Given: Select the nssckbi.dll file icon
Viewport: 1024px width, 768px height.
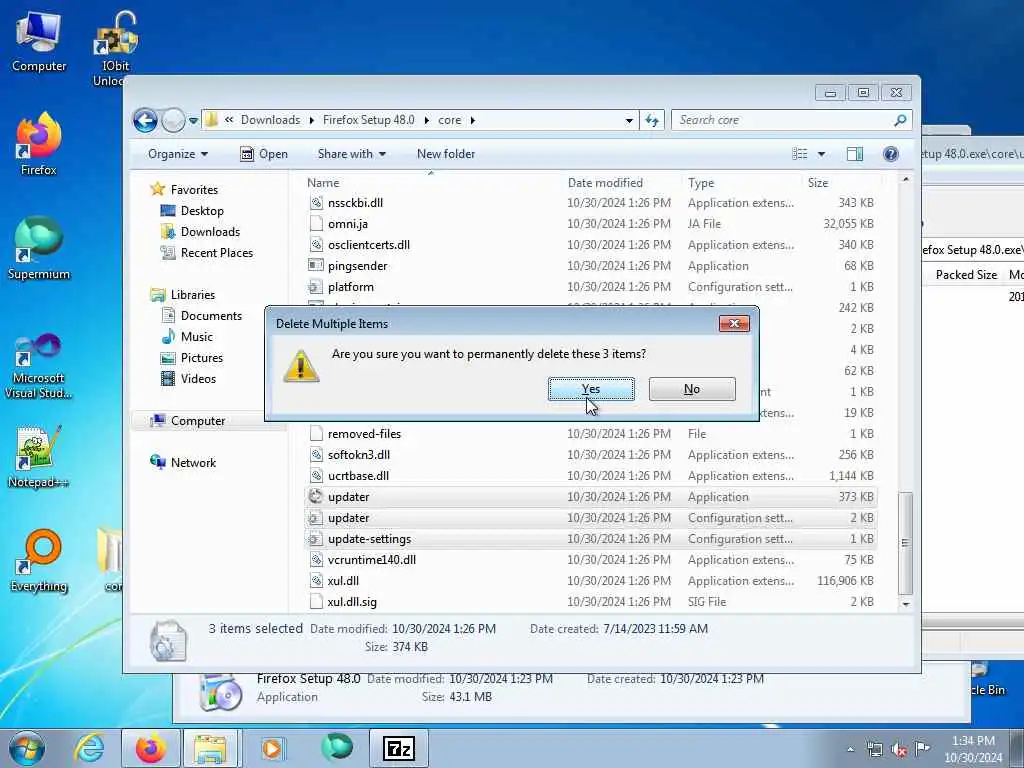Looking at the screenshot, I should [x=316, y=203].
